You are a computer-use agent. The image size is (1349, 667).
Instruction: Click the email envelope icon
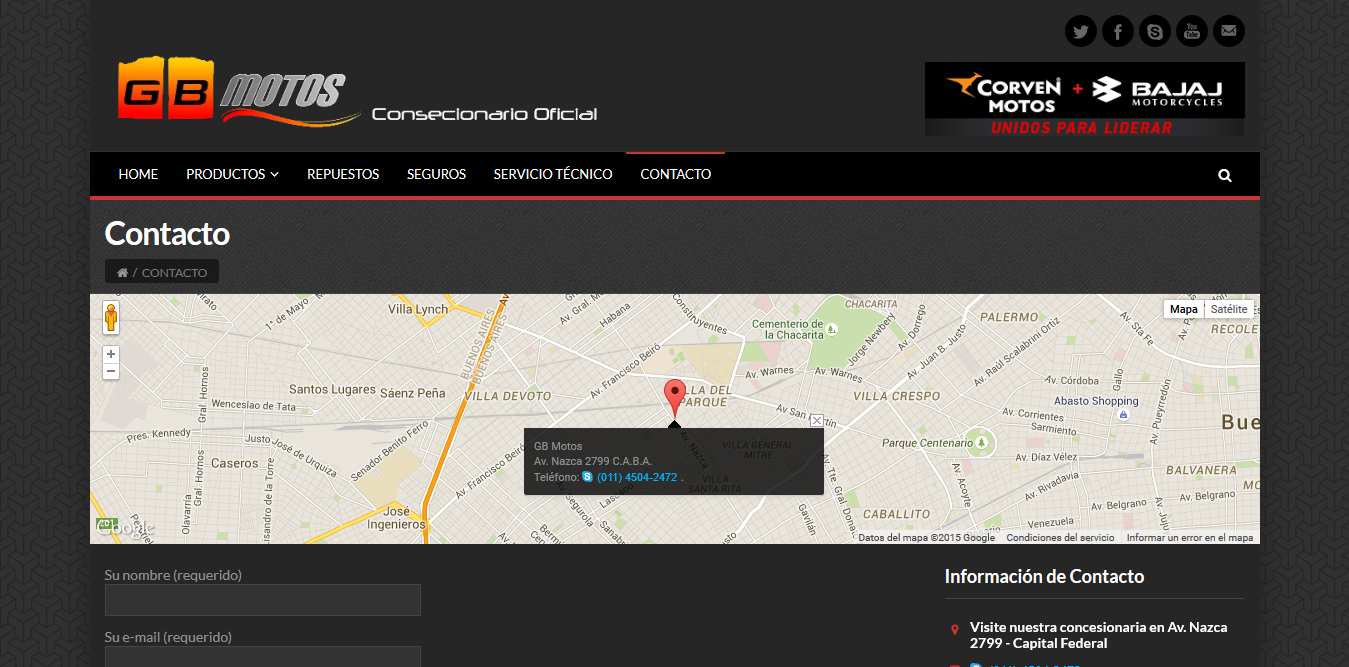(x=1229, y=31)
